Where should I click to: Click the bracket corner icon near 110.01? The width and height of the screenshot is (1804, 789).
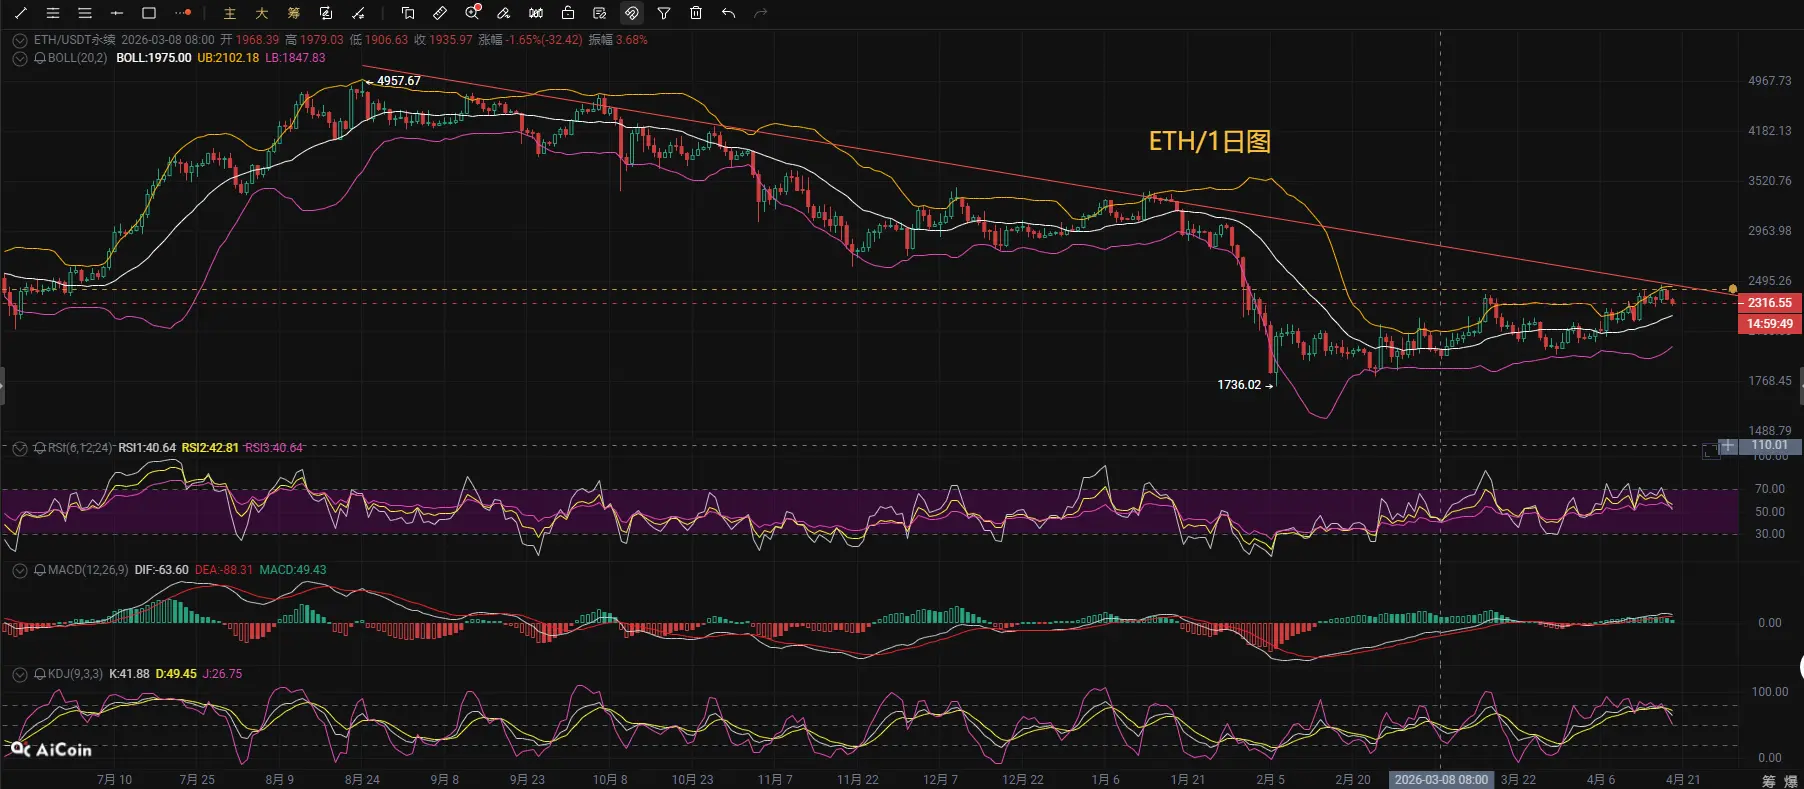pos(1709,453)
